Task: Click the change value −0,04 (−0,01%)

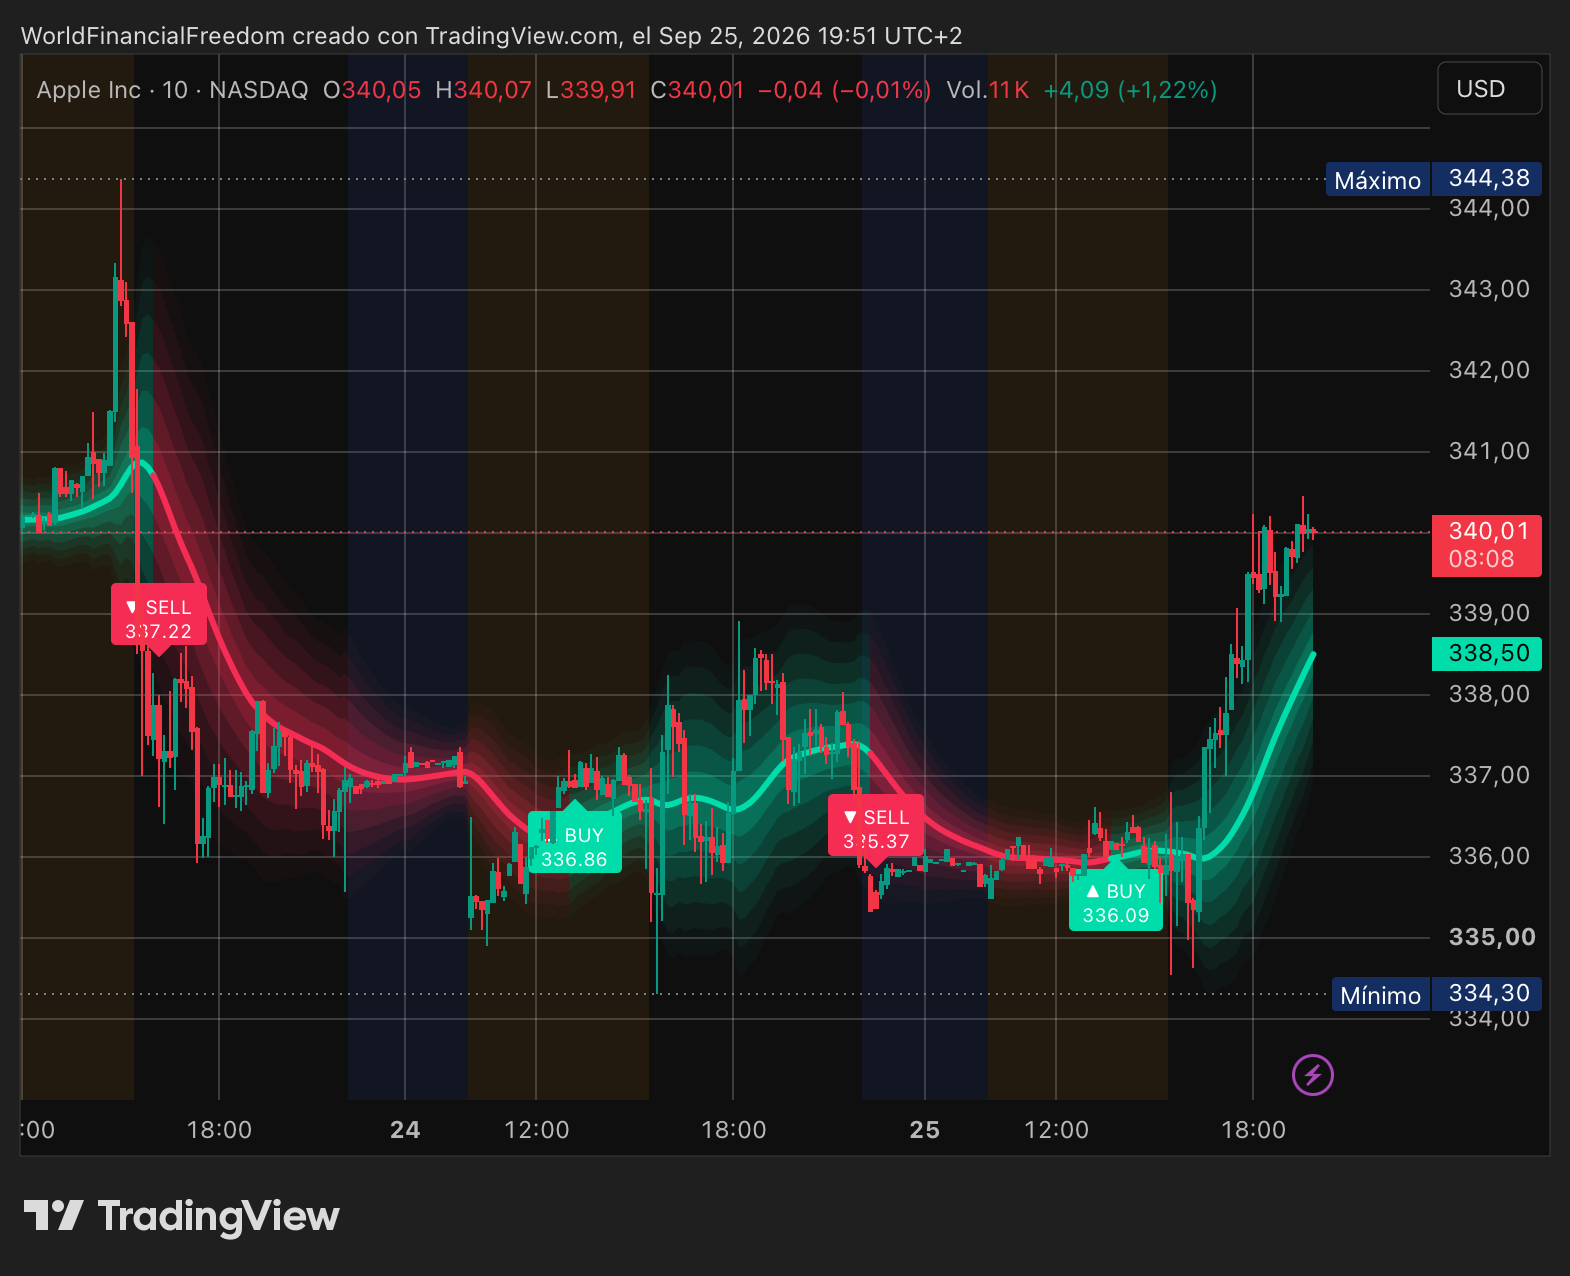Action: point(845,90)
